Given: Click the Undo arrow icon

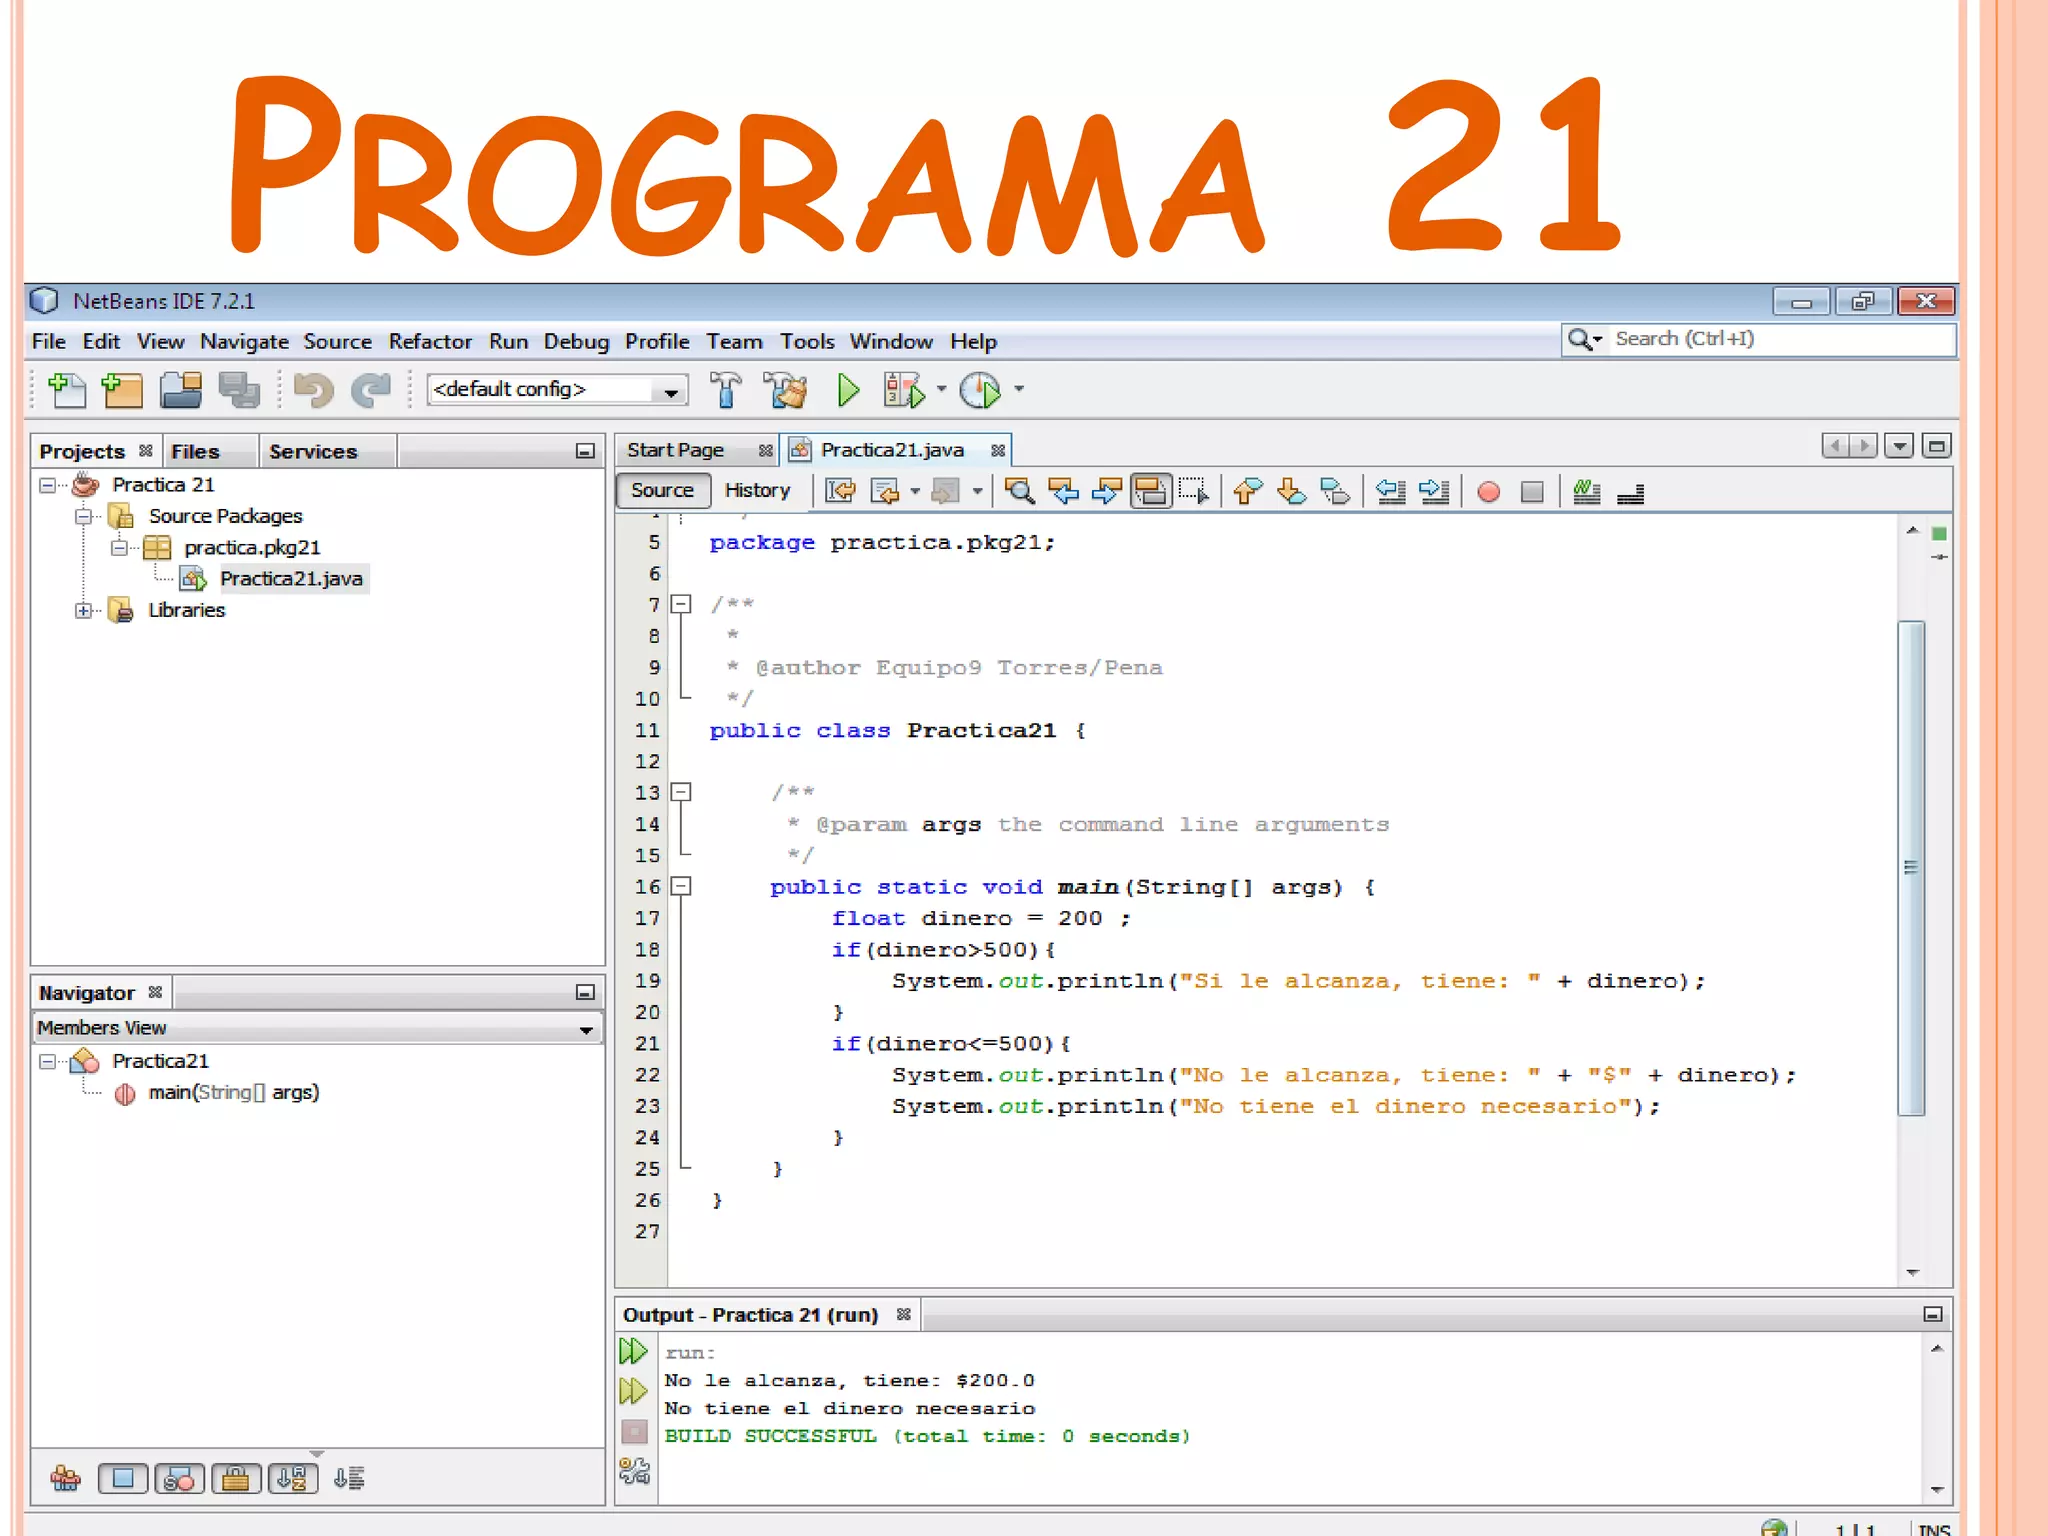Looking at the screenshot, I should [x=314, y=390].
